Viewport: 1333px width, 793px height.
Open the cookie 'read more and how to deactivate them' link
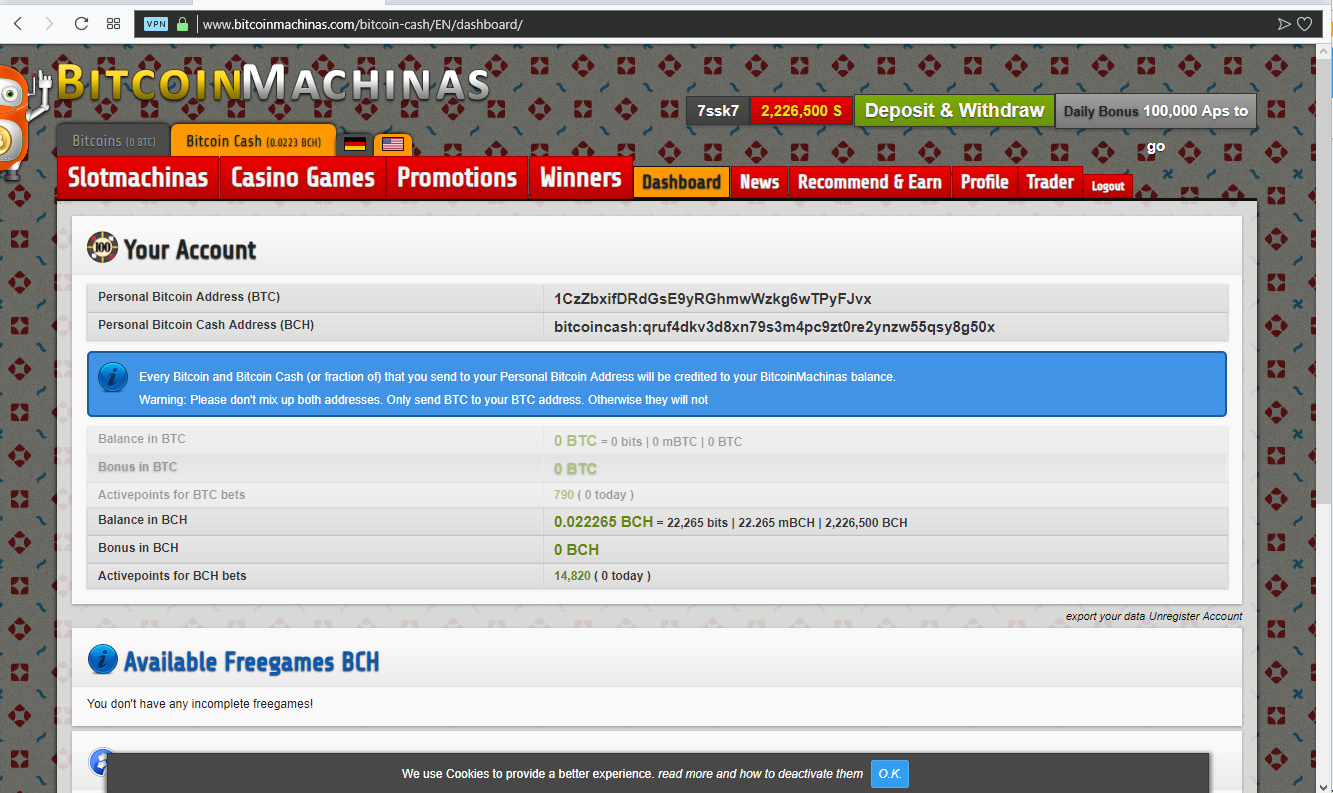click(760, 774)
